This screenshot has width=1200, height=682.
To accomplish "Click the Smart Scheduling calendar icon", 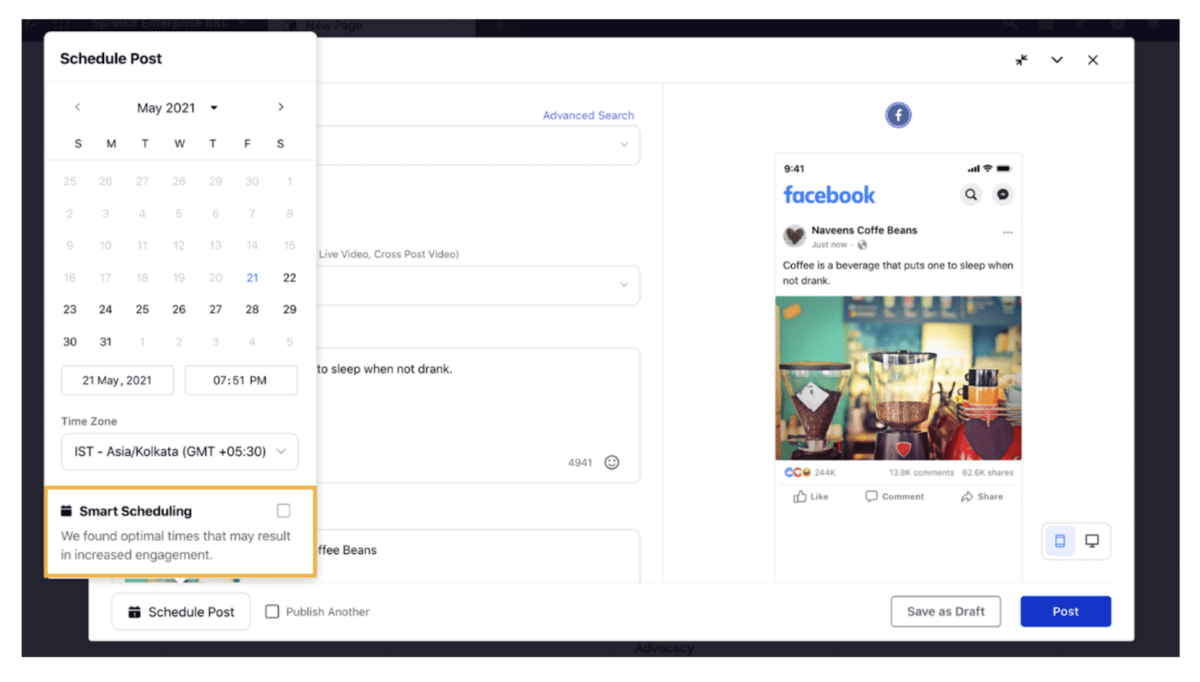I will click(x=66, y=511).
